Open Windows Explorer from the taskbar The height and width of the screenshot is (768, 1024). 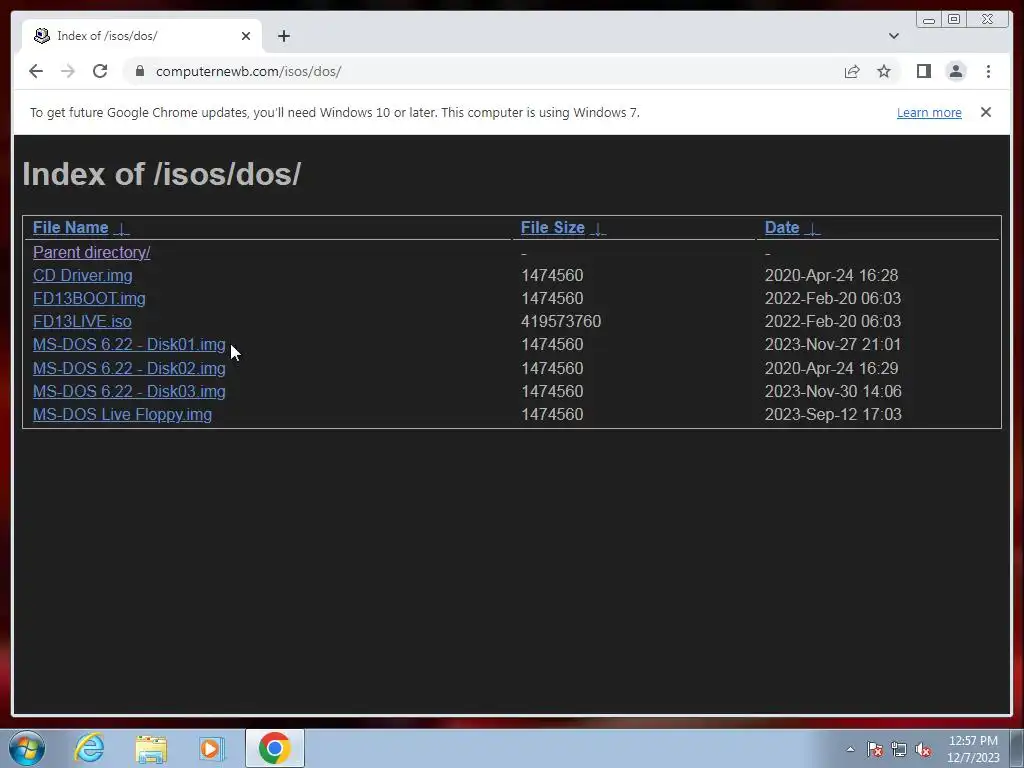tap(151, 749)
